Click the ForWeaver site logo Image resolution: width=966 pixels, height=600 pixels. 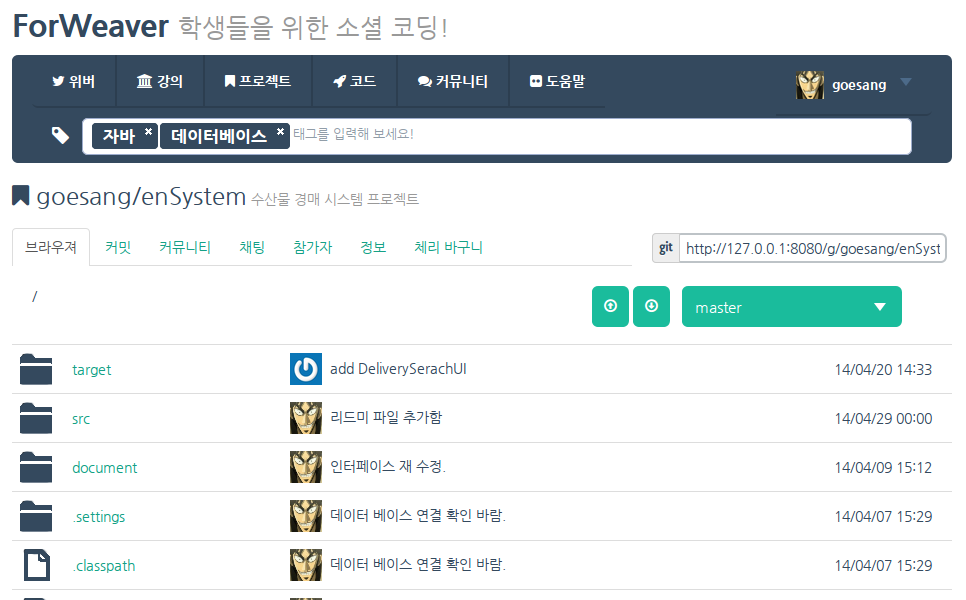(x=91, y=26)
